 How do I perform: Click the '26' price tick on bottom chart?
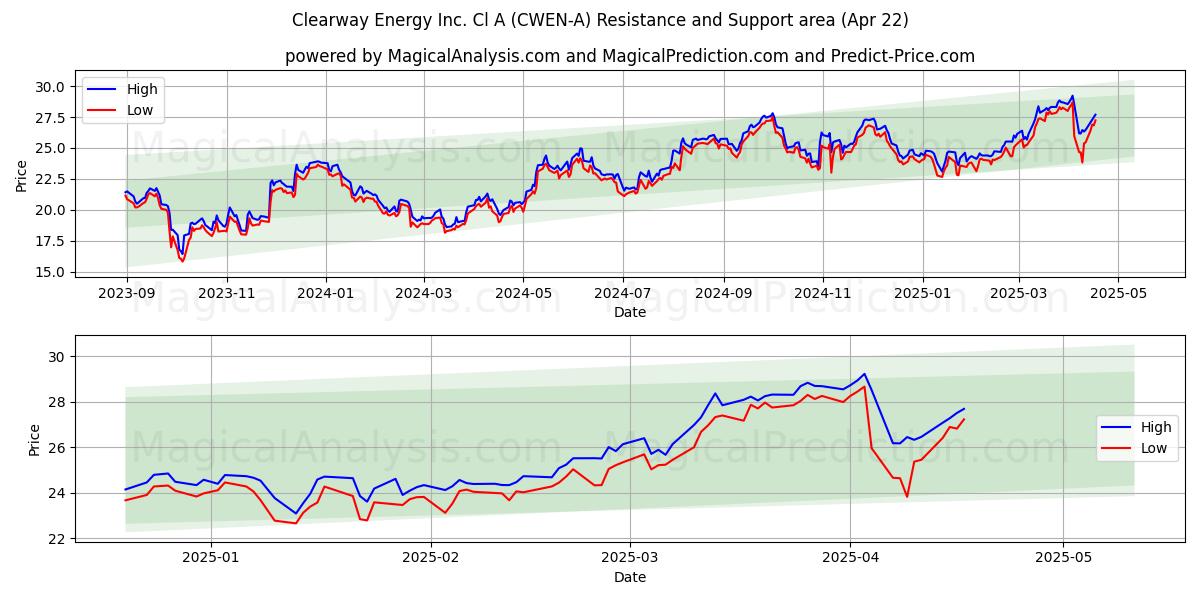59,448
